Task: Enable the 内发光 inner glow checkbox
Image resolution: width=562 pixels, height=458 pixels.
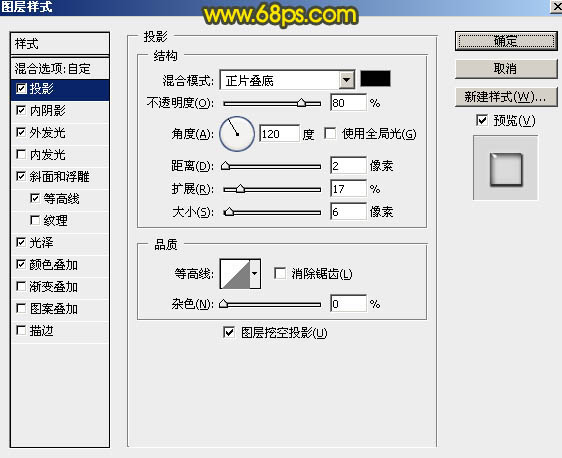Action: [x=21, y=154]
